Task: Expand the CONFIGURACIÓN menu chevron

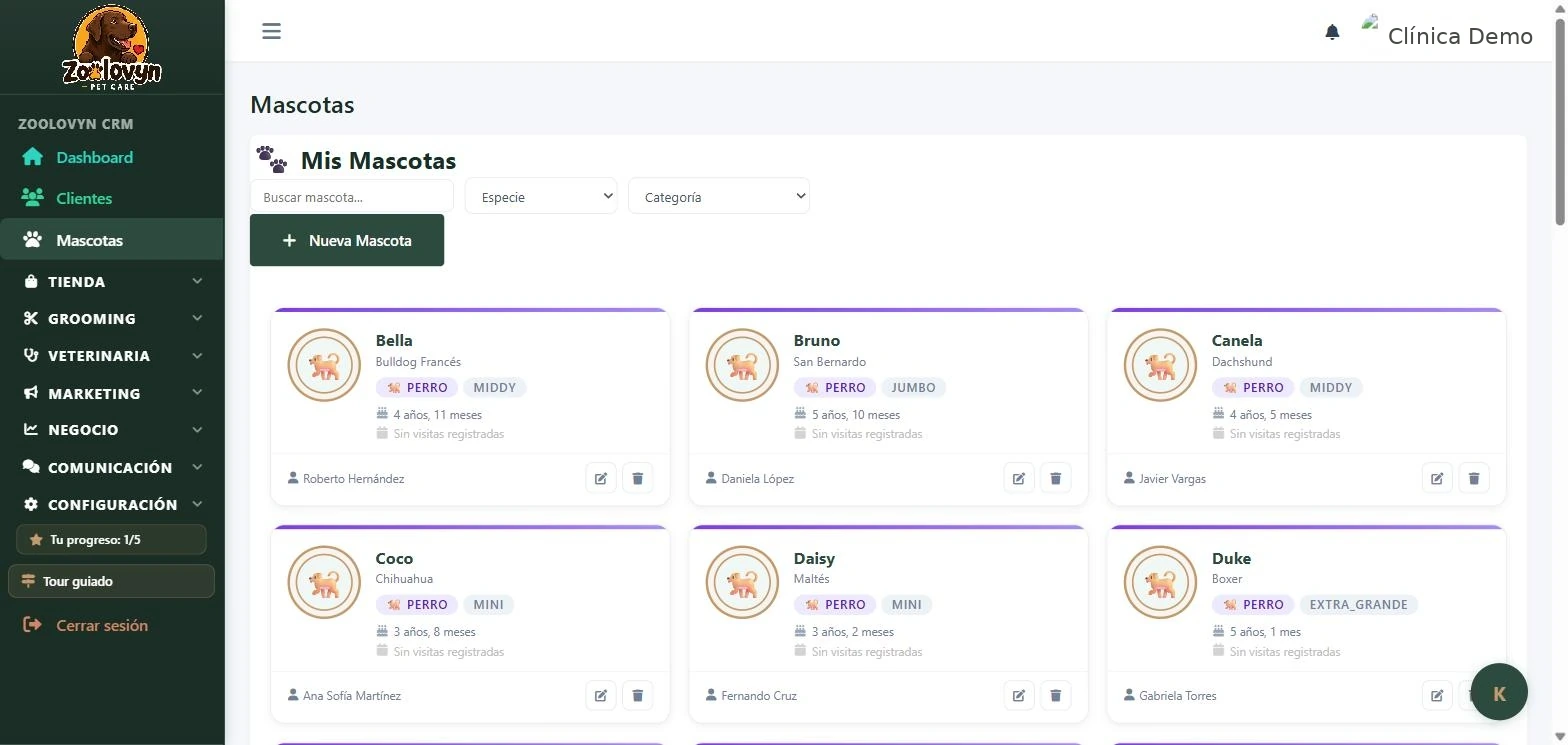Action: (197, 504)
